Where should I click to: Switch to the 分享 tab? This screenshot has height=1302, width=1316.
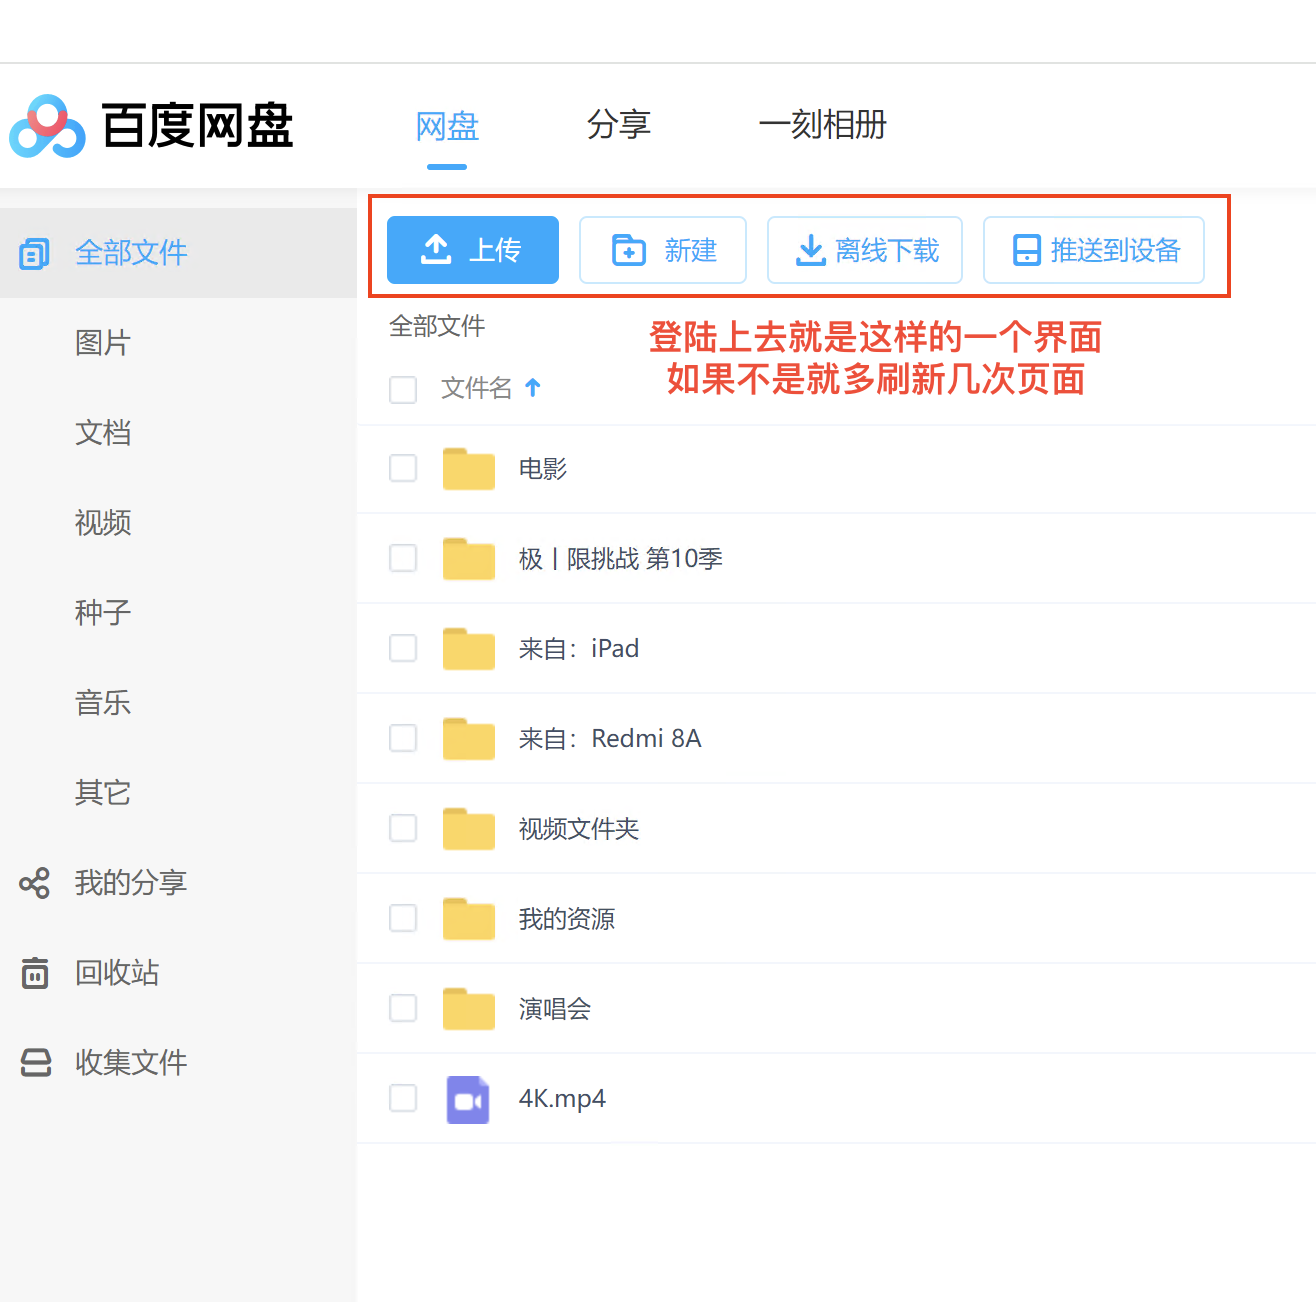click(619, 125)
